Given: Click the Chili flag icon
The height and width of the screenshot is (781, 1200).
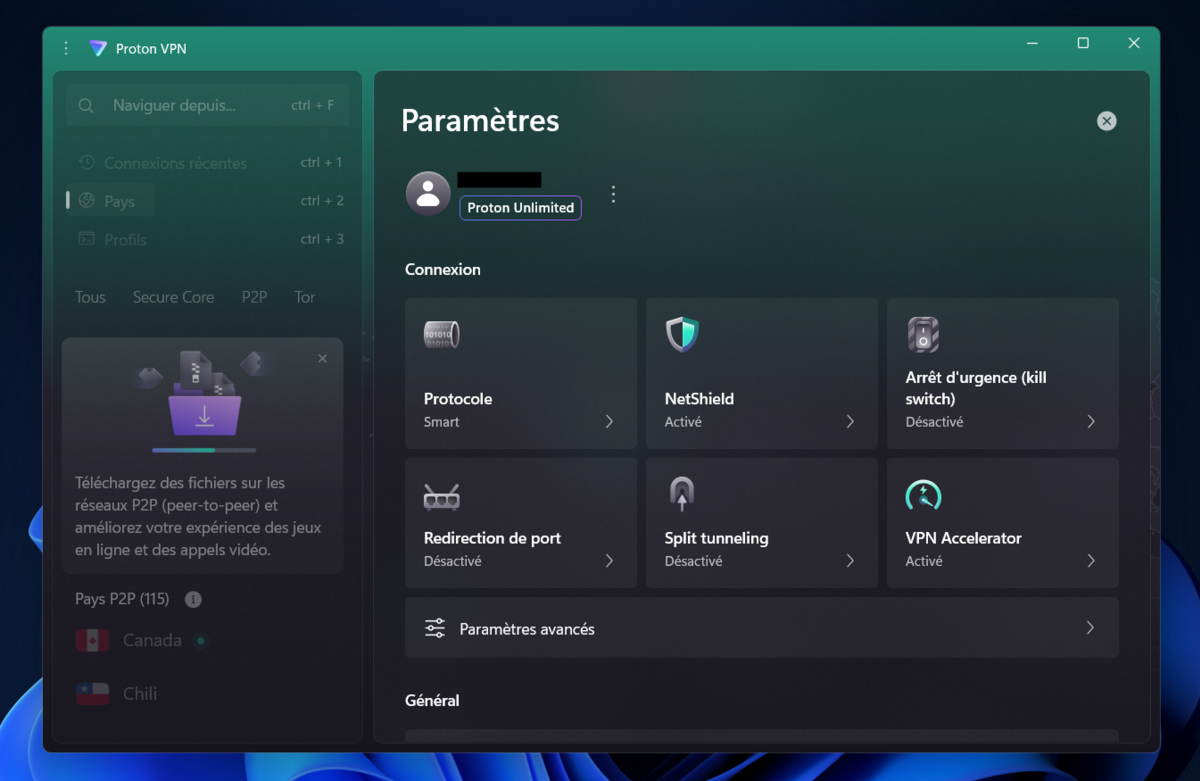Looking at the screenshot, I should (x=93, y=693).
